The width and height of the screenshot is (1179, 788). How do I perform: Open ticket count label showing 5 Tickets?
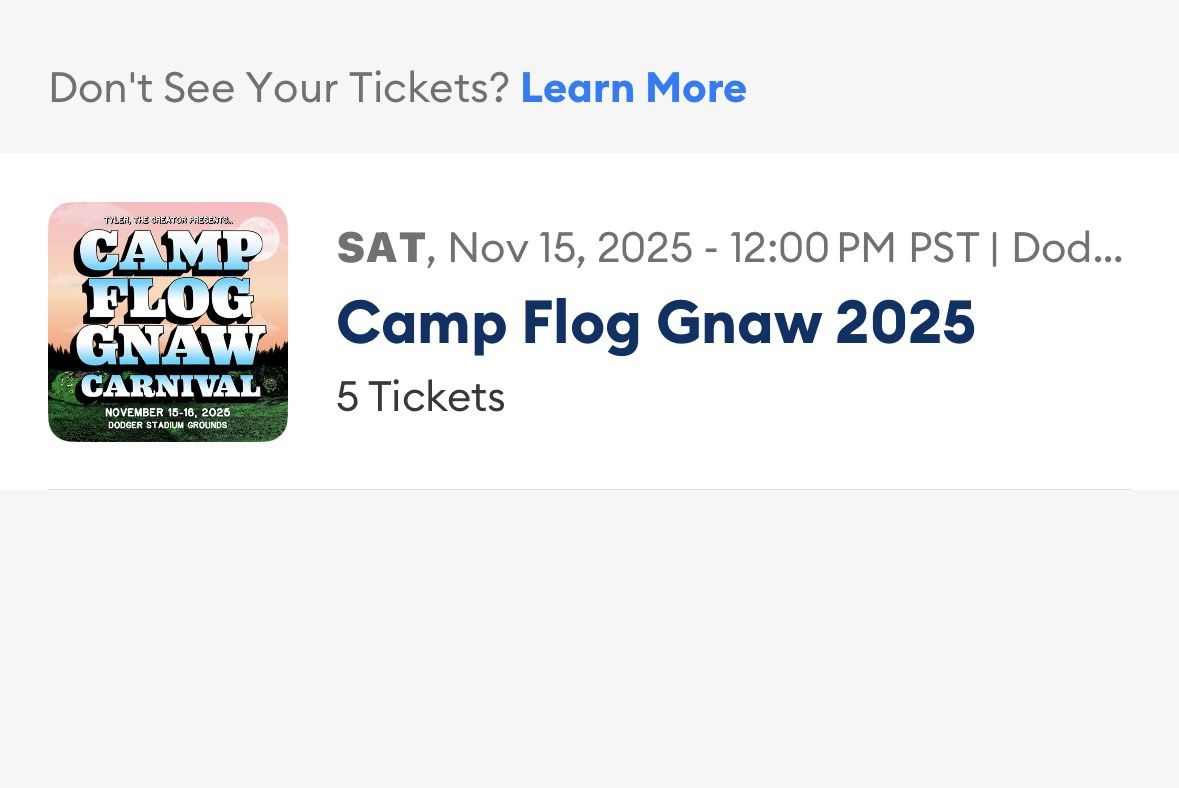click(420, 397)
